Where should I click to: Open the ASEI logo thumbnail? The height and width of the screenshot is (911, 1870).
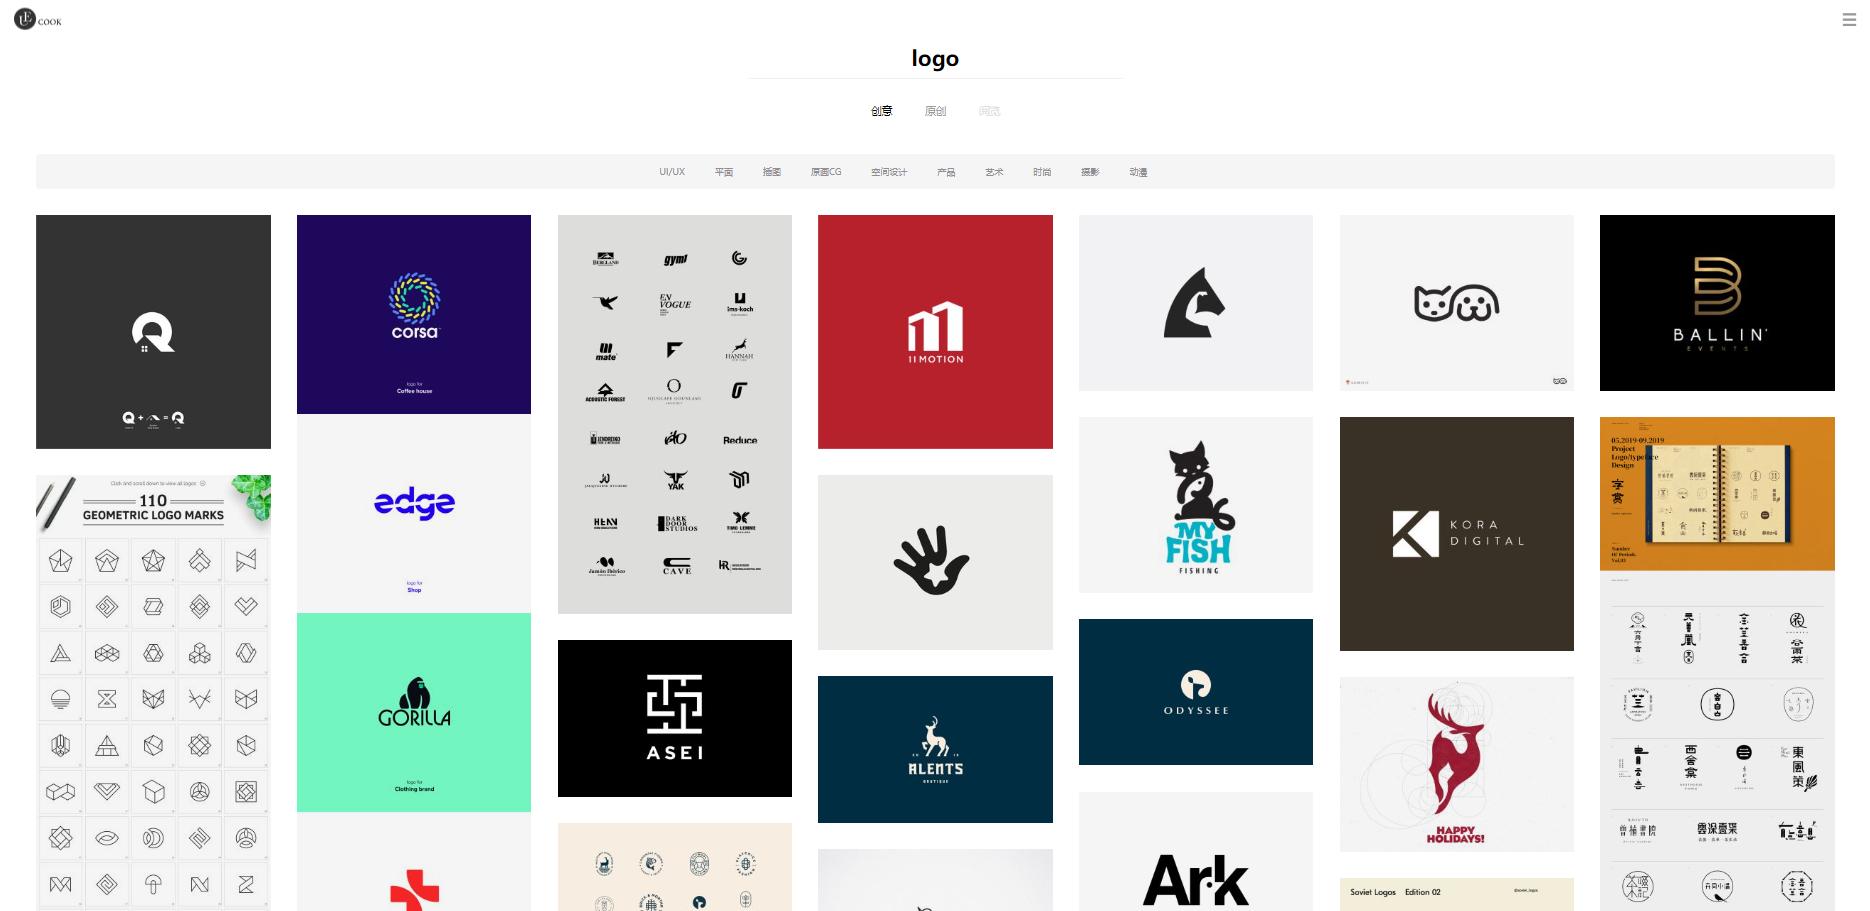pyautogui.click(x=675, y=718)
